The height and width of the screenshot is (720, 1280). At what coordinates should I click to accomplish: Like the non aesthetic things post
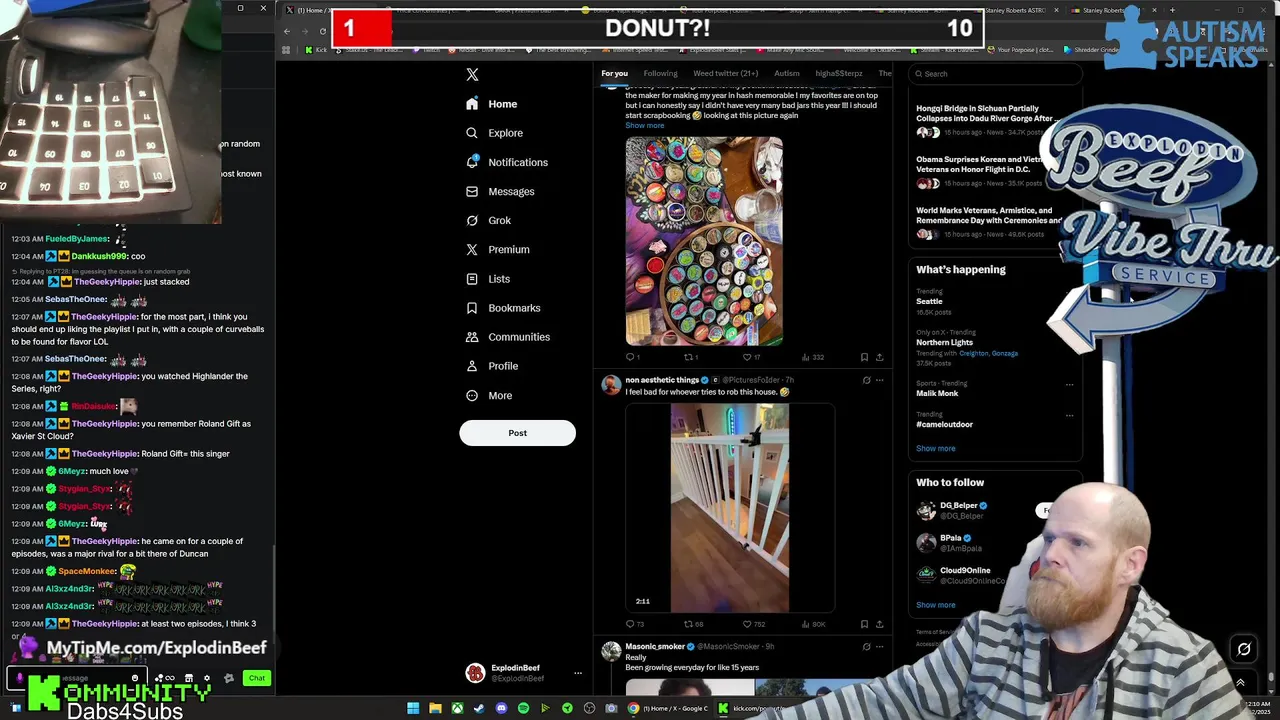coord(753,624)
